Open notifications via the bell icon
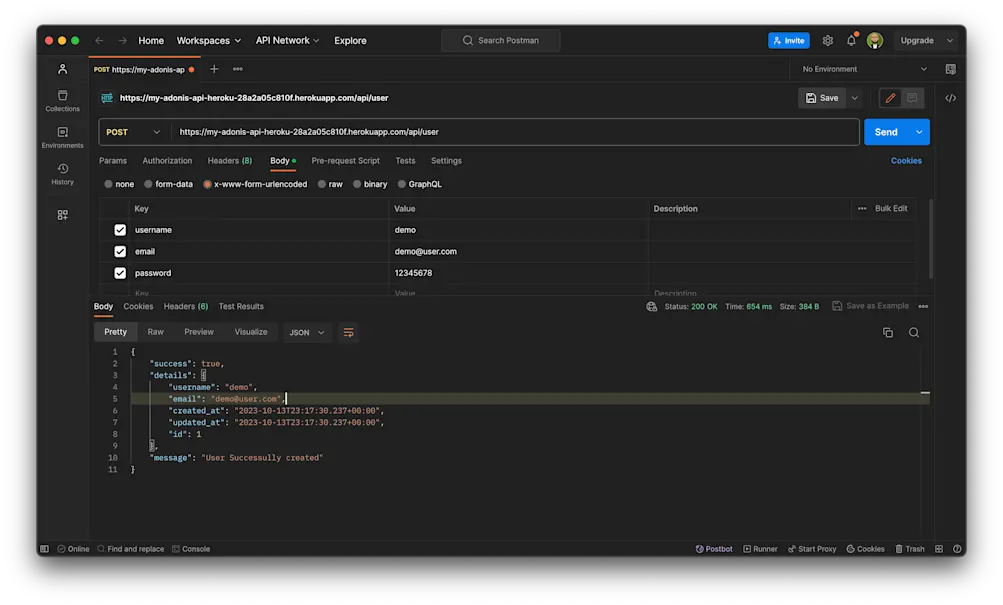Screen dimensions: 1003x605 tap(850, 40)
